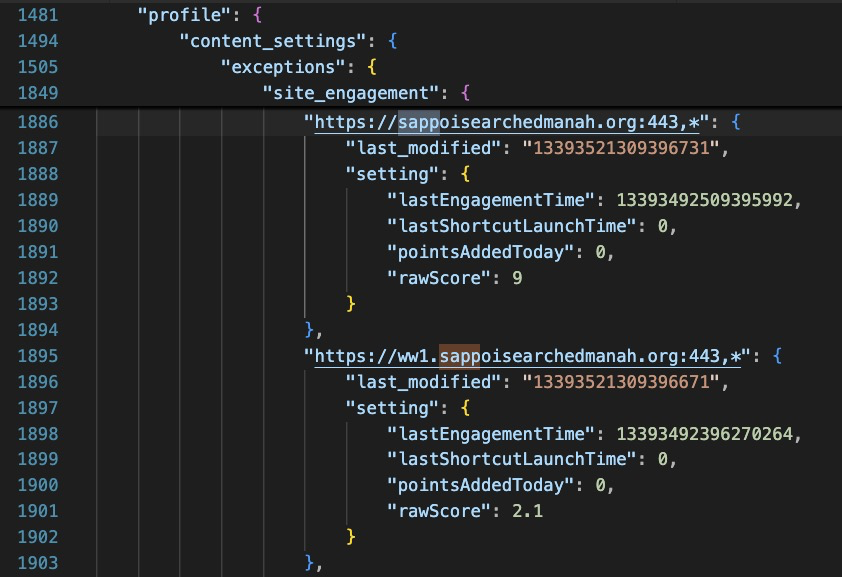The width and height of the screenshot is (842, 577).
Task: Click the "rawScore" key on line 1901
Action: tap(439, 511)
